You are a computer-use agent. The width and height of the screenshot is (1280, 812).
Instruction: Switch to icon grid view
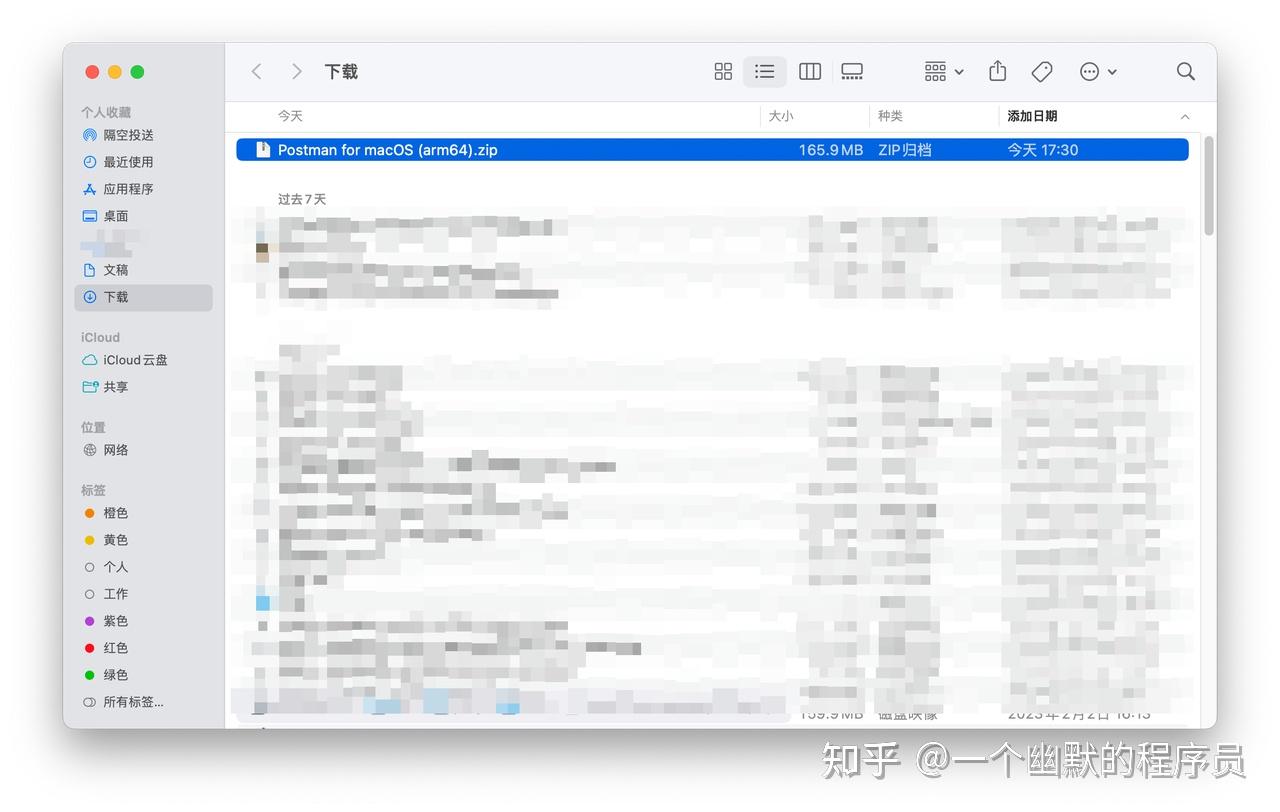[722, 71]
